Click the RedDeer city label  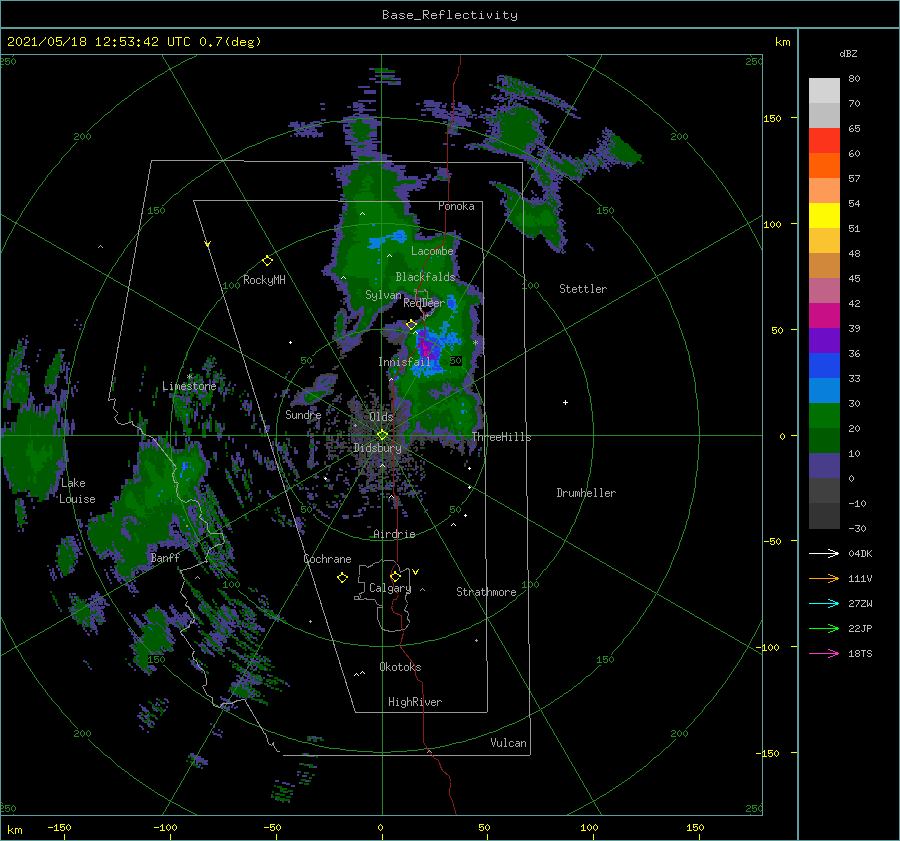pos(424,303)
